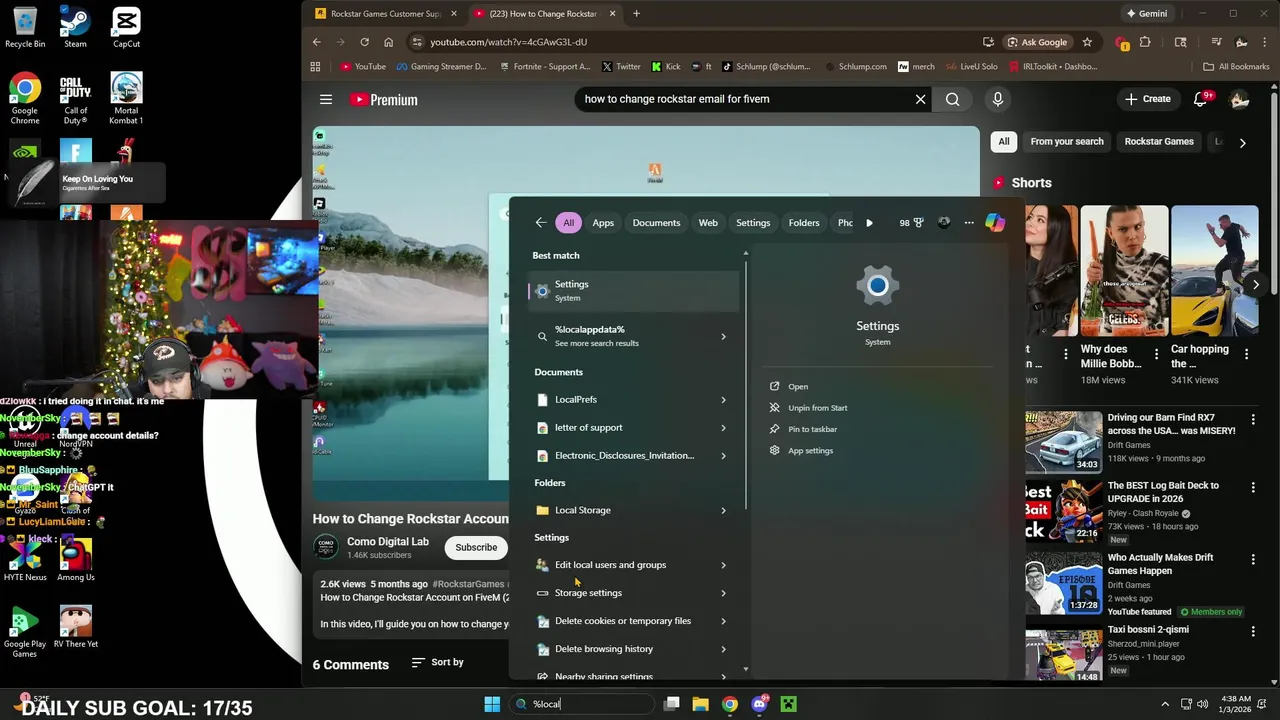Select Documents filter in search panel
The image size is (1280, 720).
(x=656, y=223)
